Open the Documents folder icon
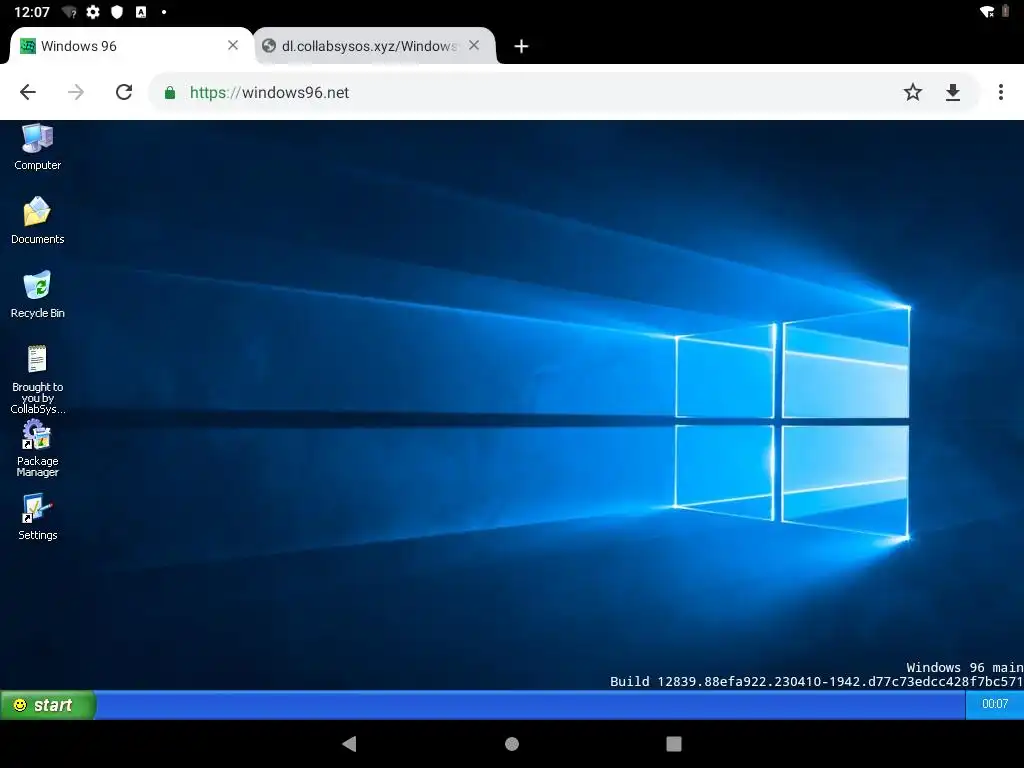1024x768 pixels. pos(37,220)
